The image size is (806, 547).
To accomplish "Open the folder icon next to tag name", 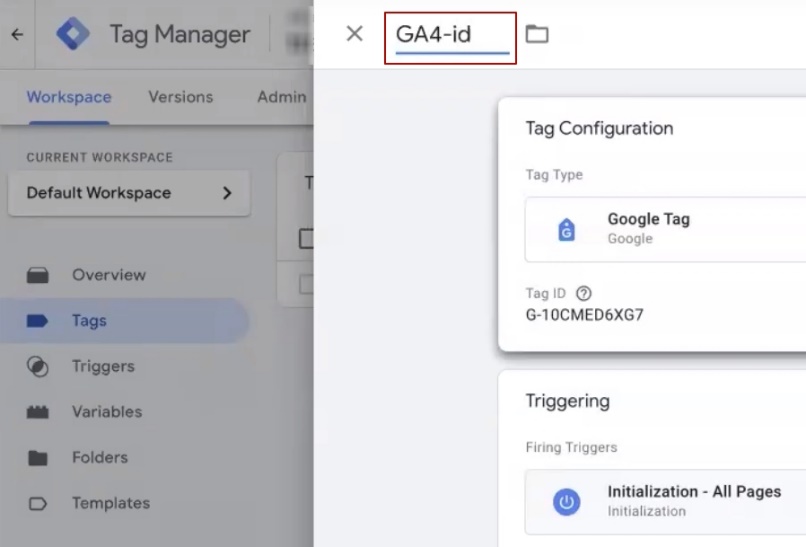I will (x=538, y=34).
